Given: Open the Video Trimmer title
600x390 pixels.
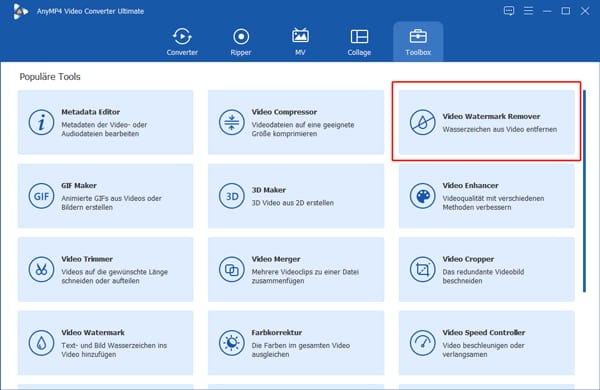Looking at the screenshot, I should point(87,259).
